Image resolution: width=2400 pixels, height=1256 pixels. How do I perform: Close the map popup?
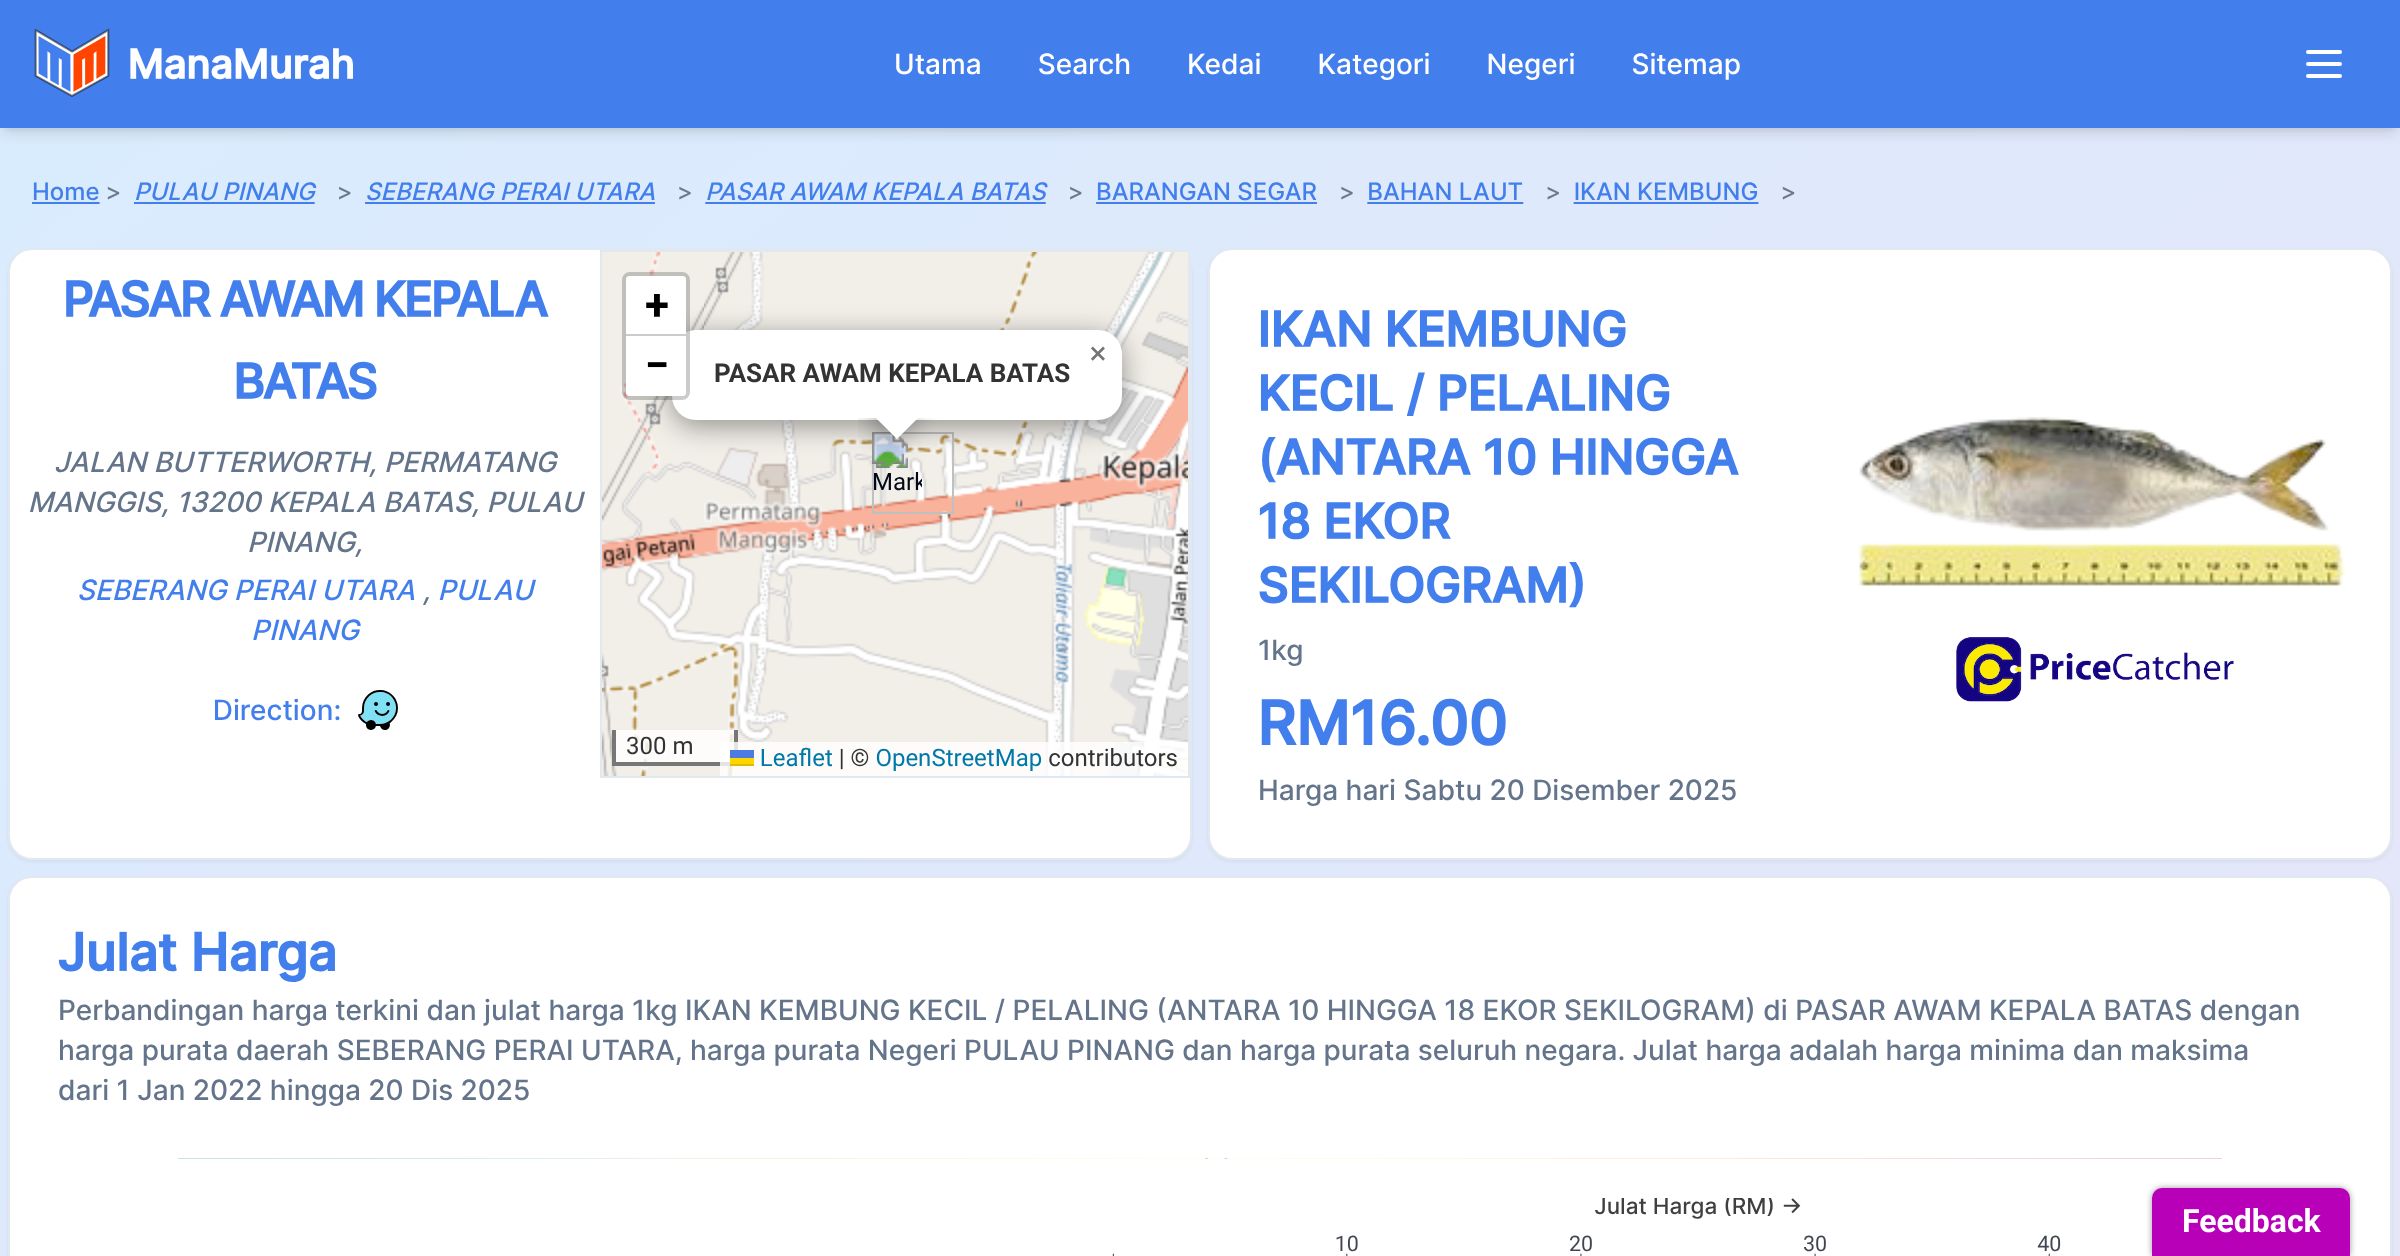[1097, 354]
